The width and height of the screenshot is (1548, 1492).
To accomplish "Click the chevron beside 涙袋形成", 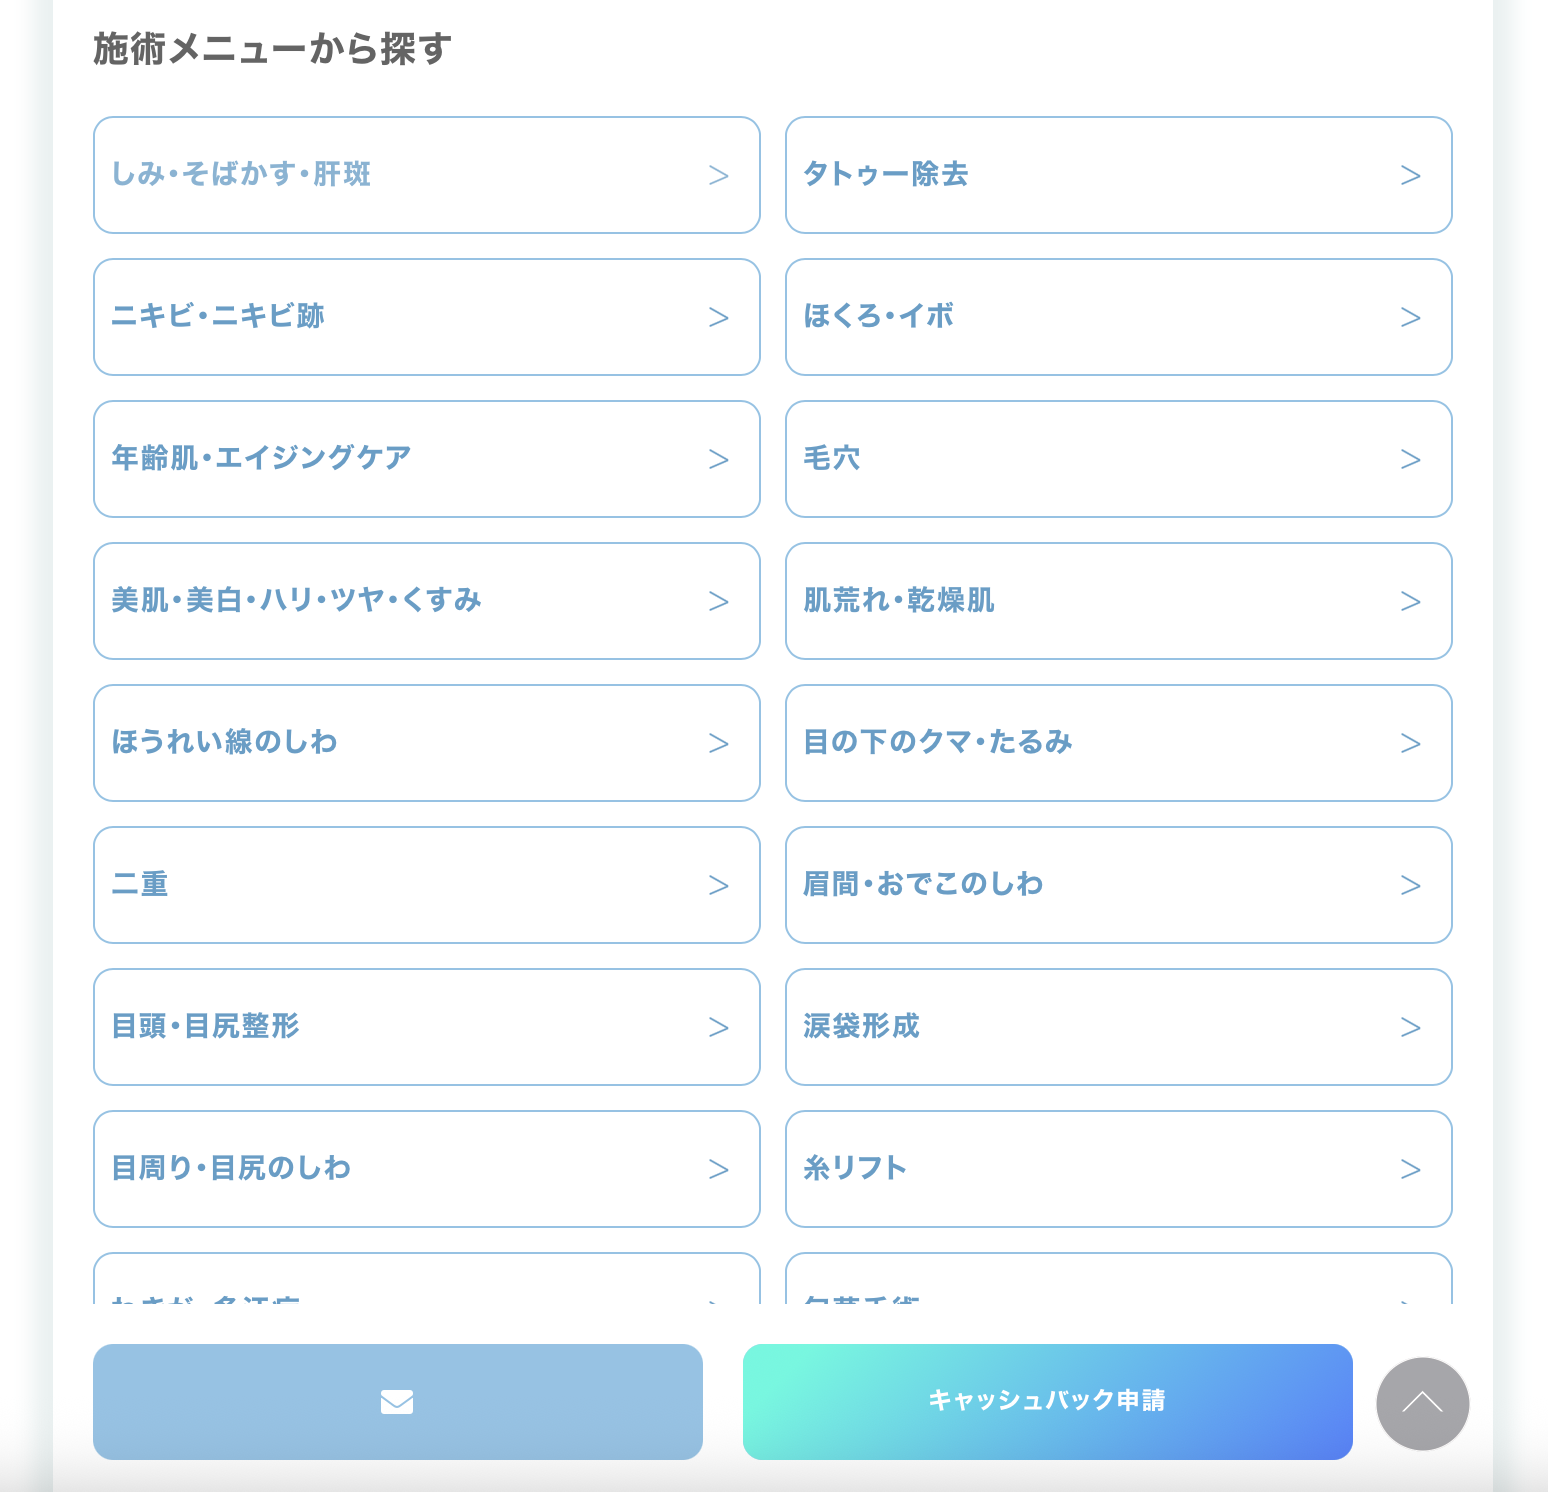I will 1410,1028.
